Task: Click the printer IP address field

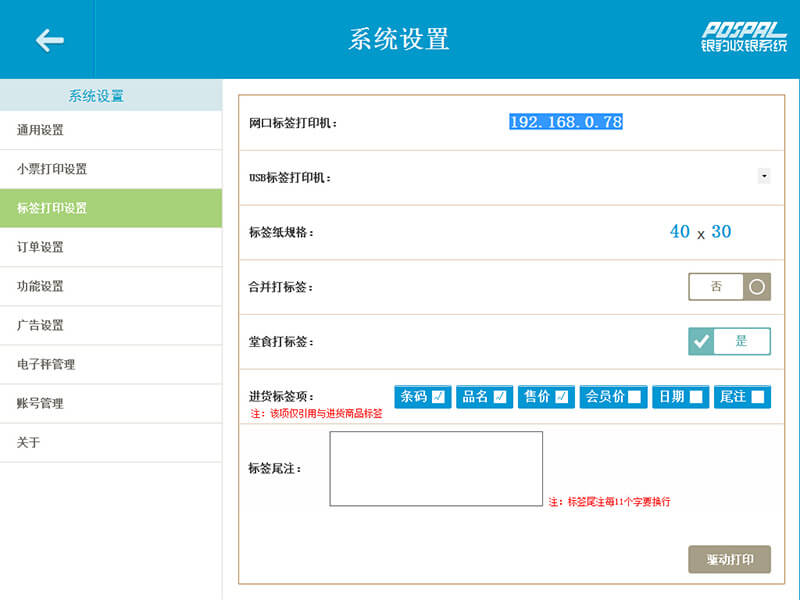Action: click(566, 122)
